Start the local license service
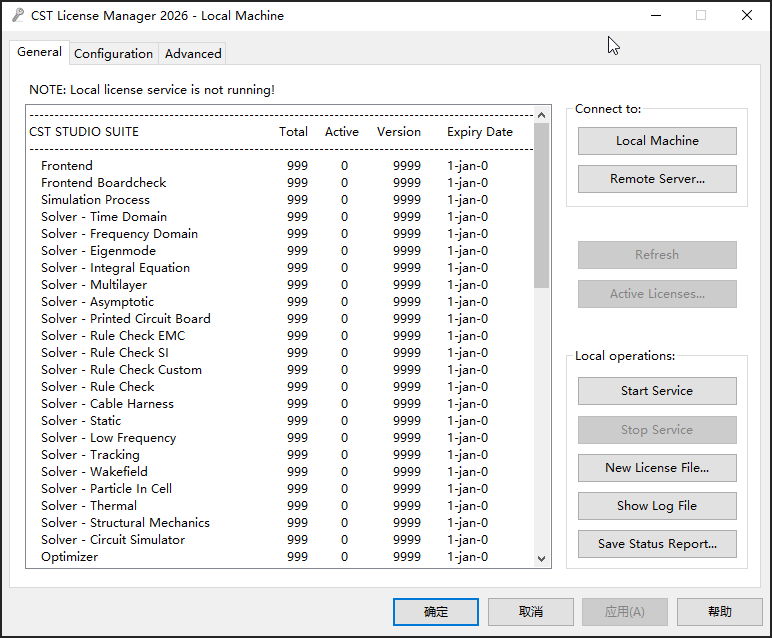Image resolution: width=772 pixels, height=638 pixels. click(x=657, y=391)
